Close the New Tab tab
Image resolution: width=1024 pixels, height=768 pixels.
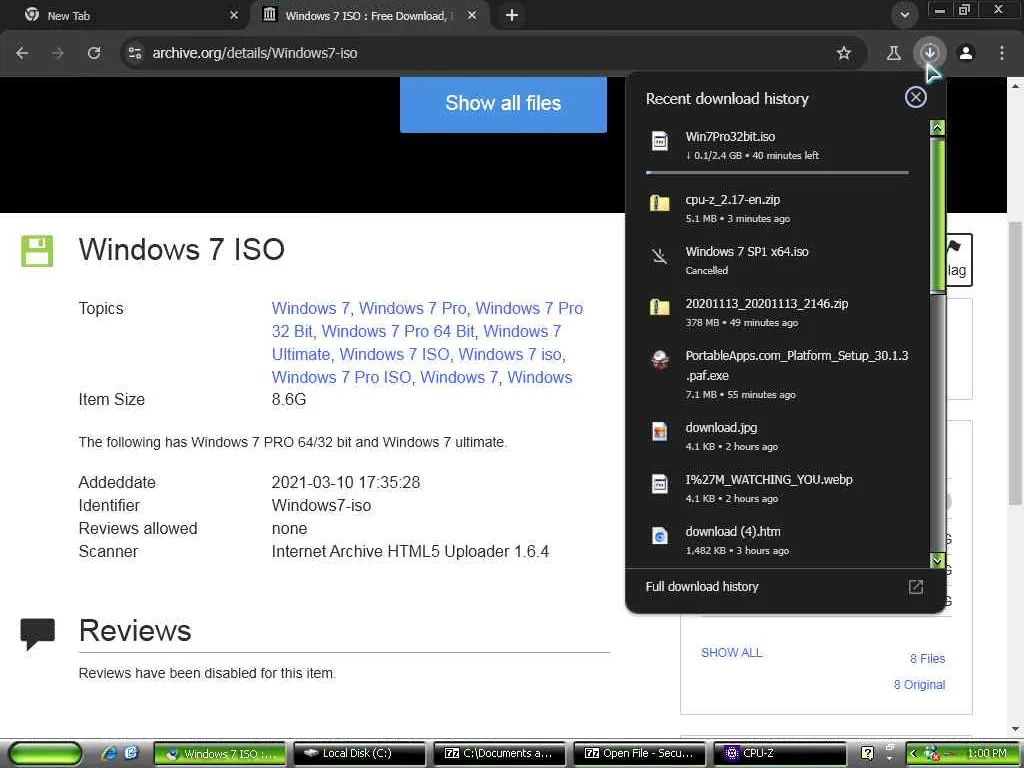point(234,15)
